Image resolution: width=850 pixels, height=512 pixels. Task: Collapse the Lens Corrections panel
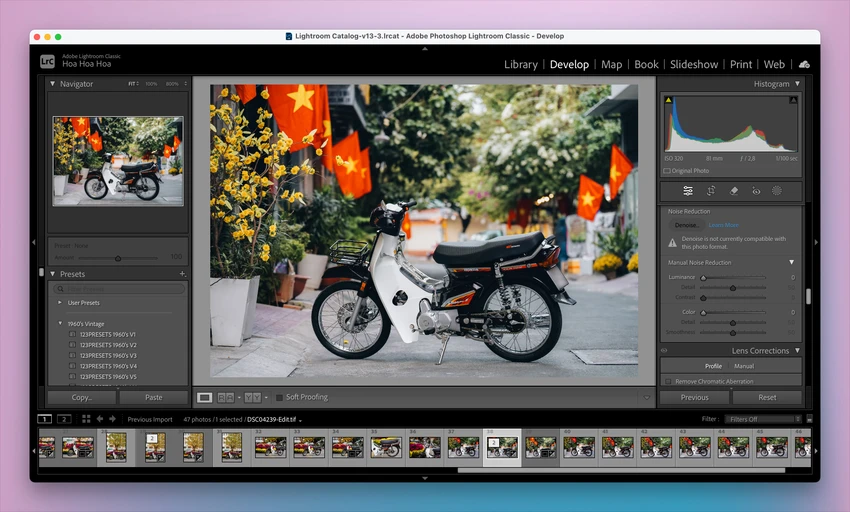pos(797,350)
